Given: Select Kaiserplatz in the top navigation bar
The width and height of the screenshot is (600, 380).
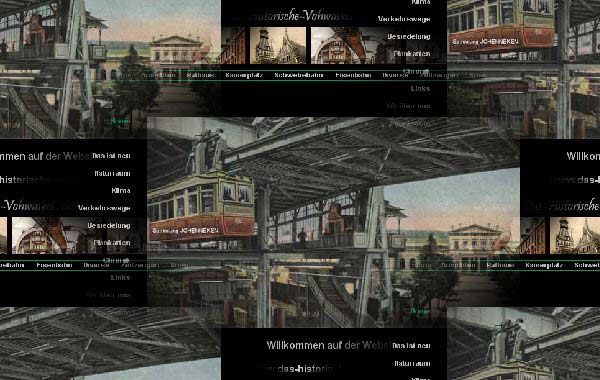Looking at the screenshot, I should pyautogui.click(x=244, y=75).
